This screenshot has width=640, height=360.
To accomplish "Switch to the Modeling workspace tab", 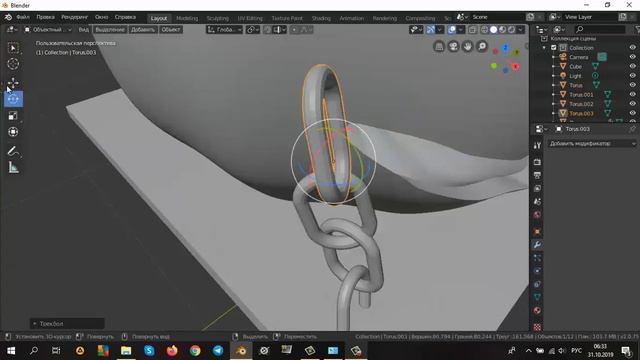I will tap(187, 18).
